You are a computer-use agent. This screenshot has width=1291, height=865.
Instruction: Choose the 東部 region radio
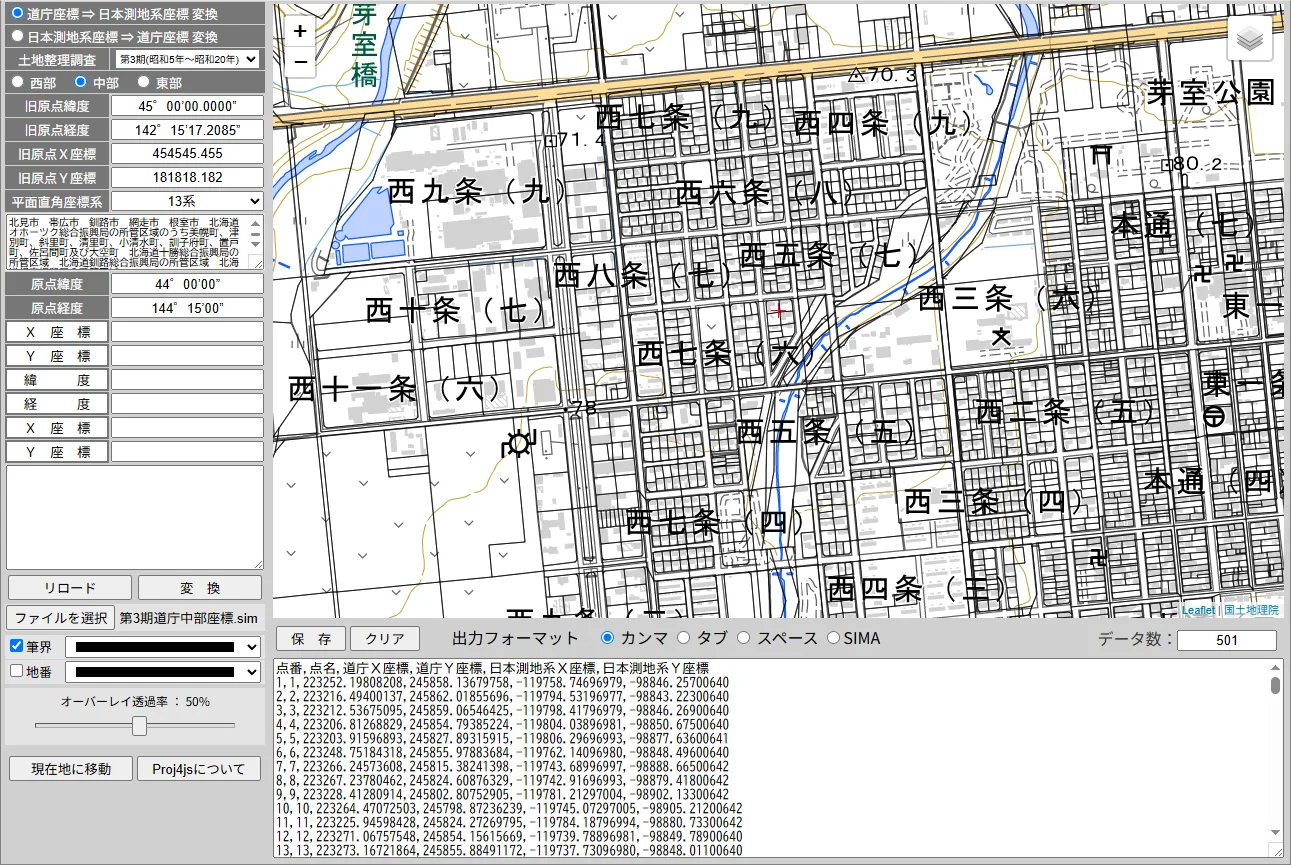click(143, 82)
